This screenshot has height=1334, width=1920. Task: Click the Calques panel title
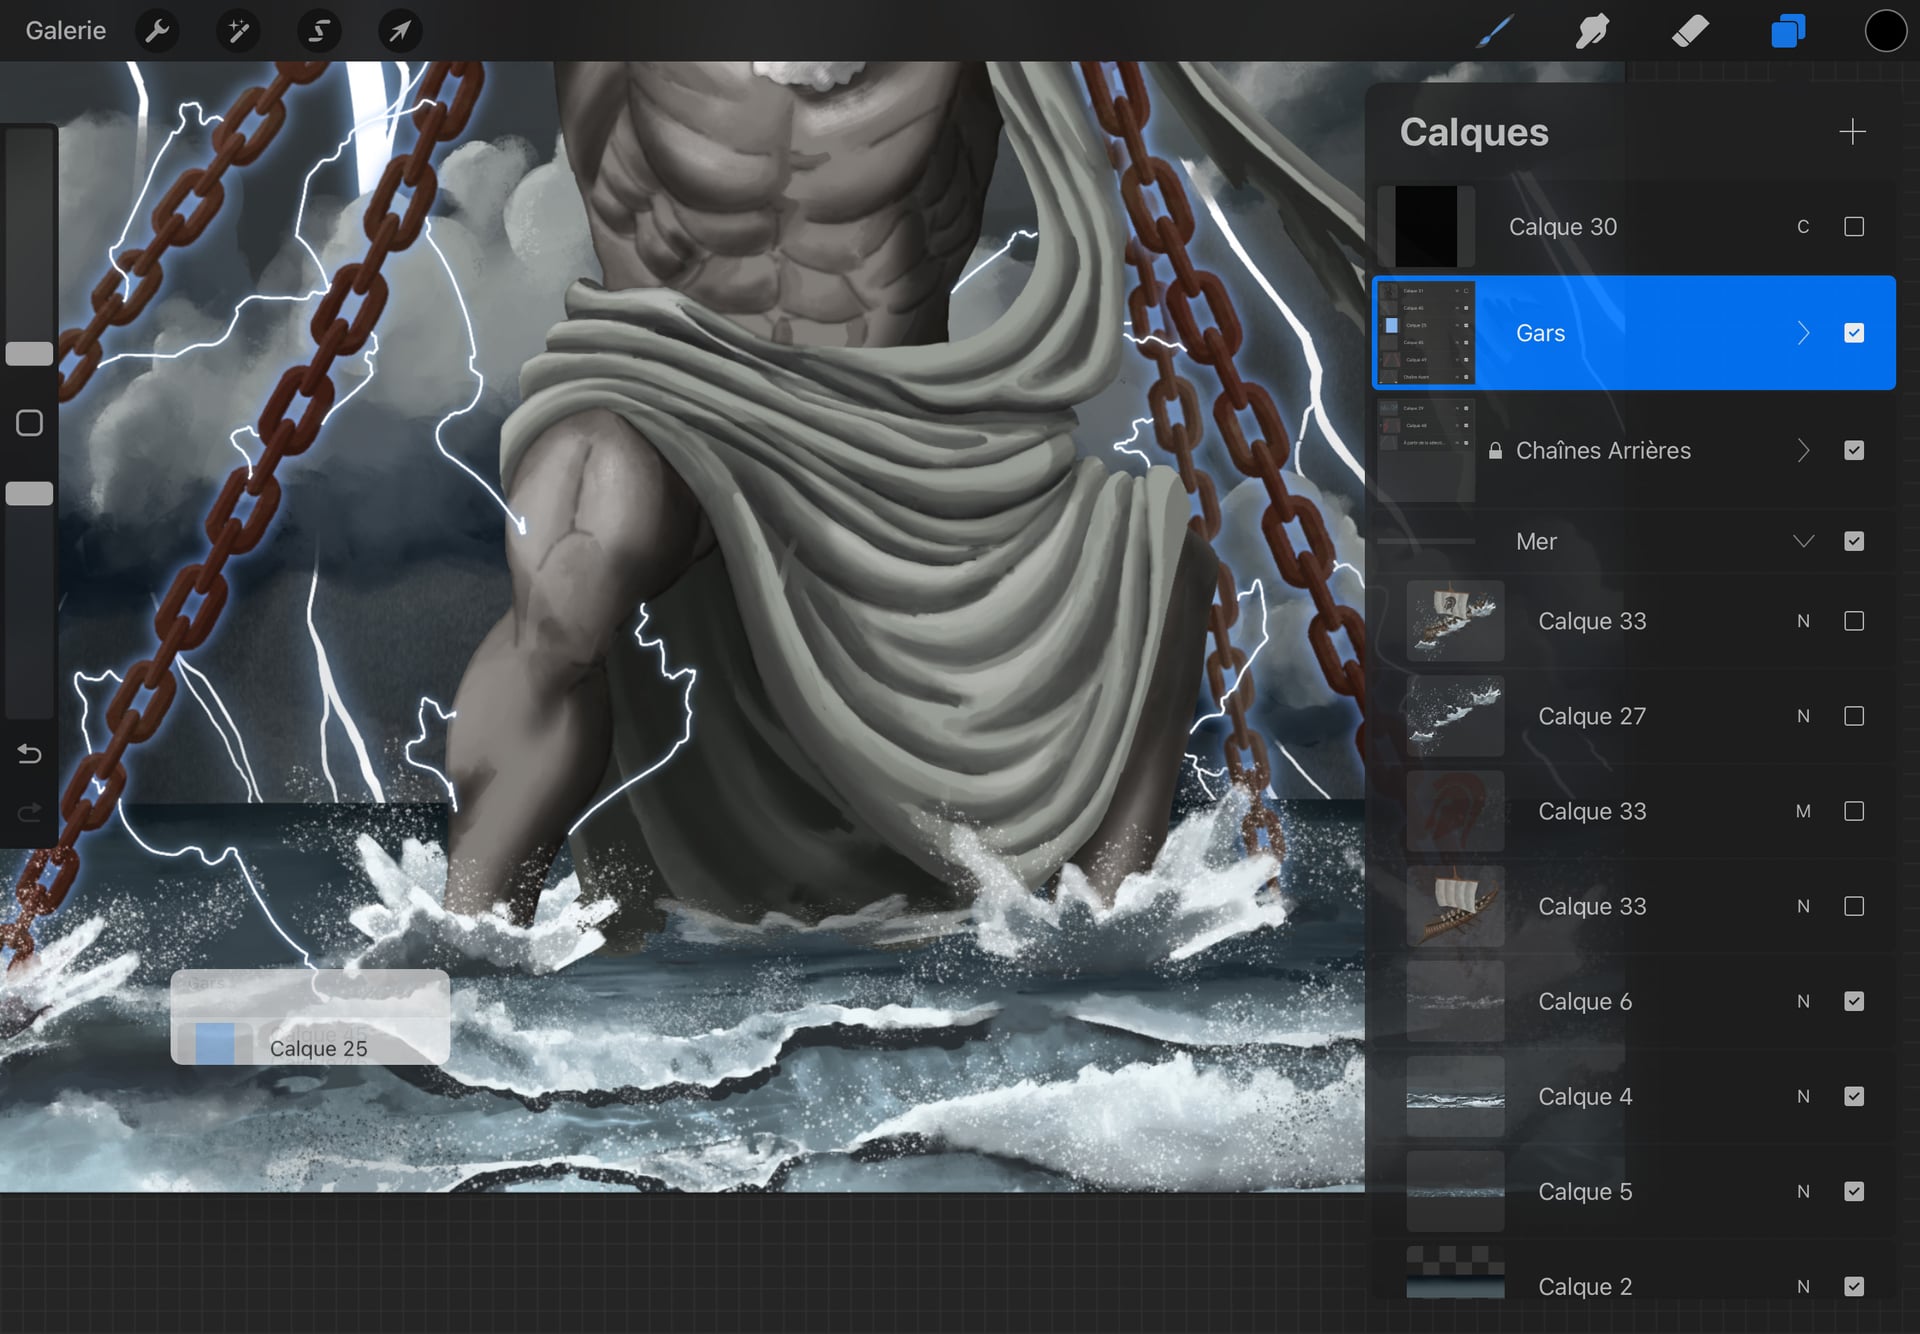point(1474,132)
